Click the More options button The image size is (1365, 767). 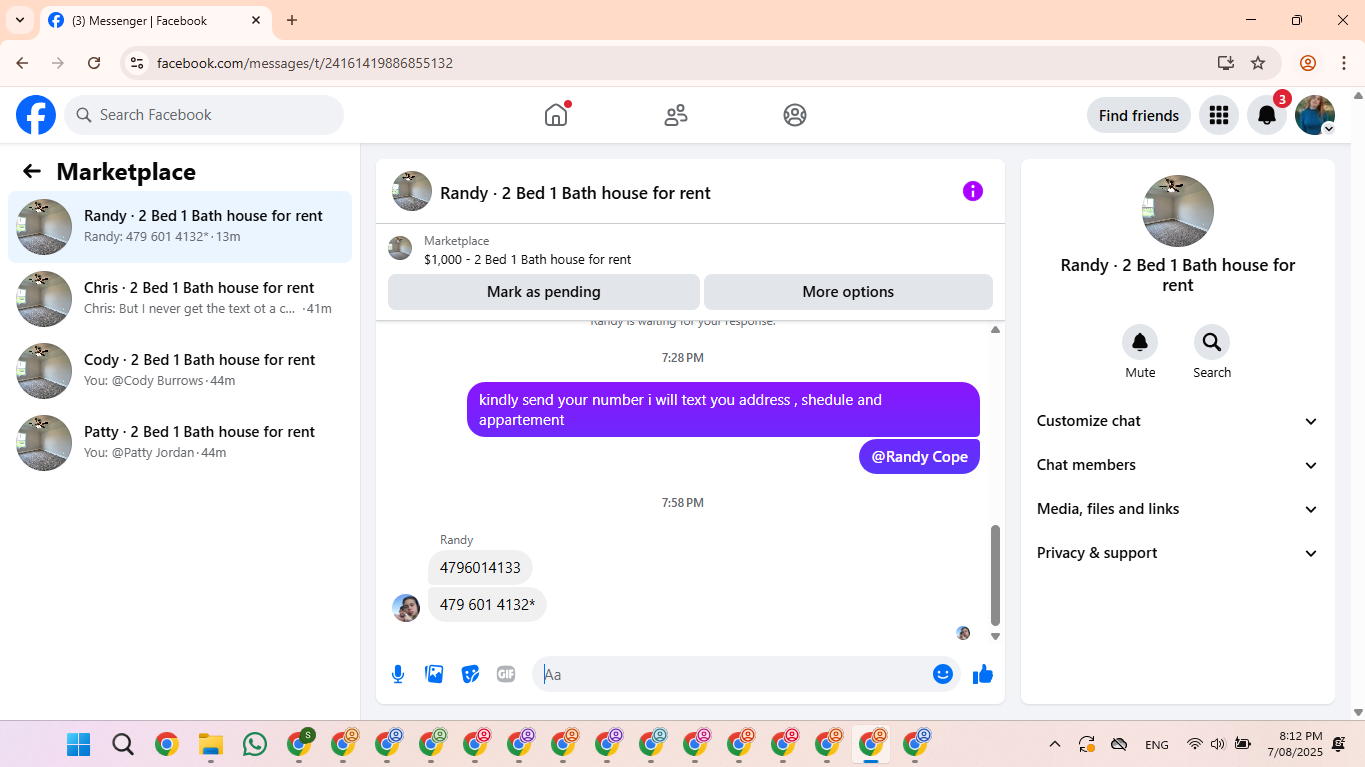[848, 292]
